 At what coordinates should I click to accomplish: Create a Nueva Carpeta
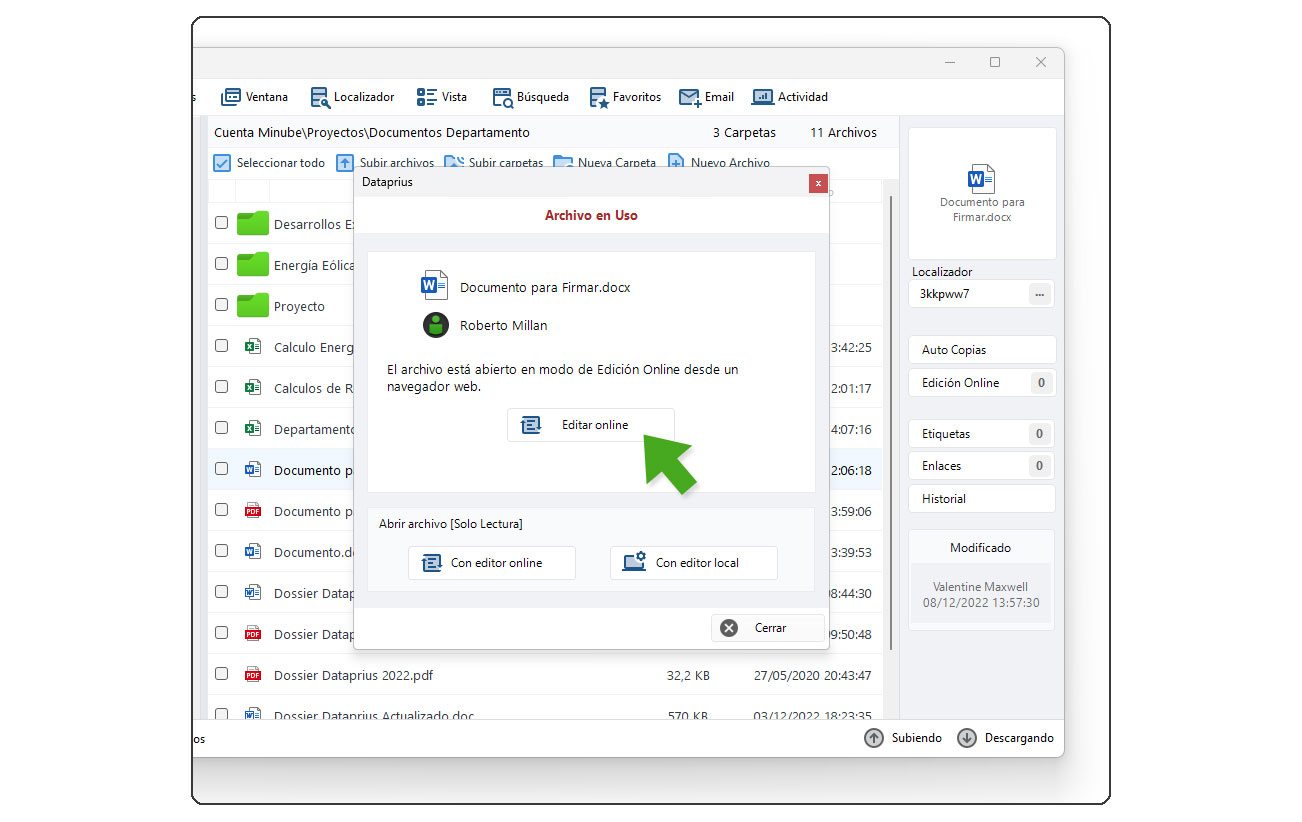coord(604,163)
